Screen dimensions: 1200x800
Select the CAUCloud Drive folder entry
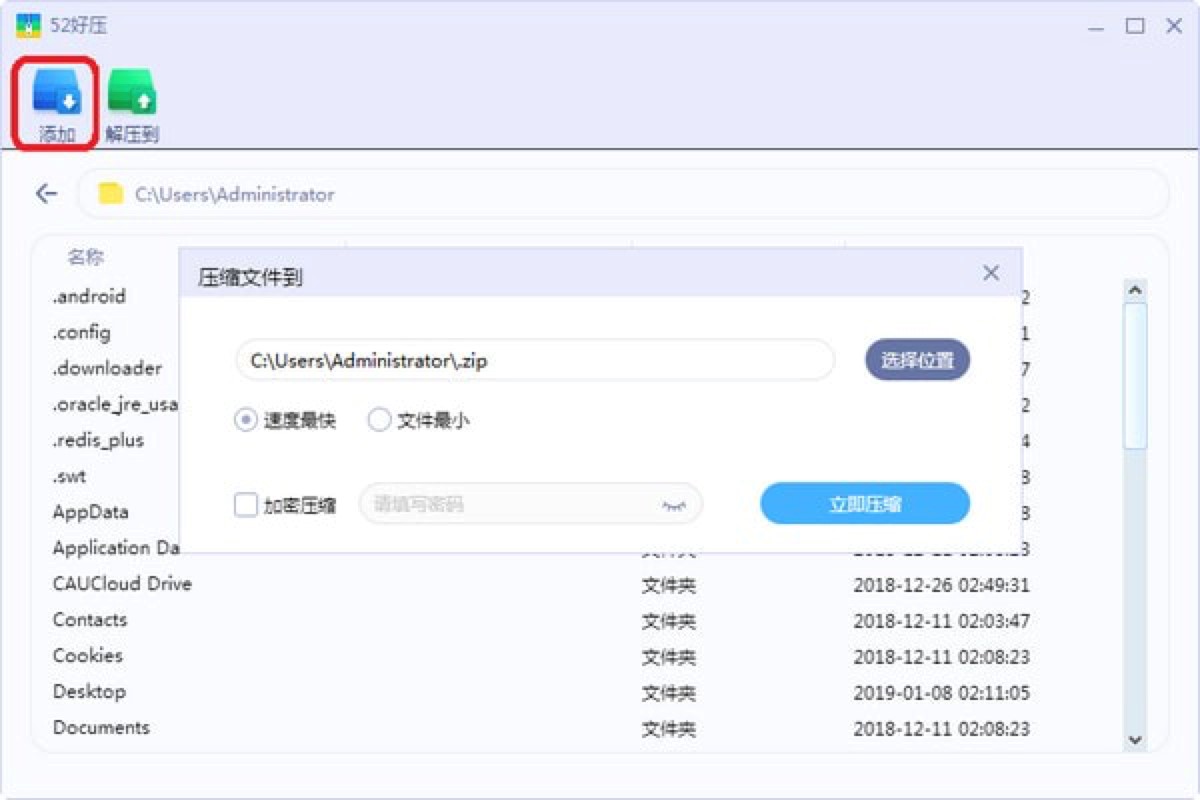pos(122,584)
